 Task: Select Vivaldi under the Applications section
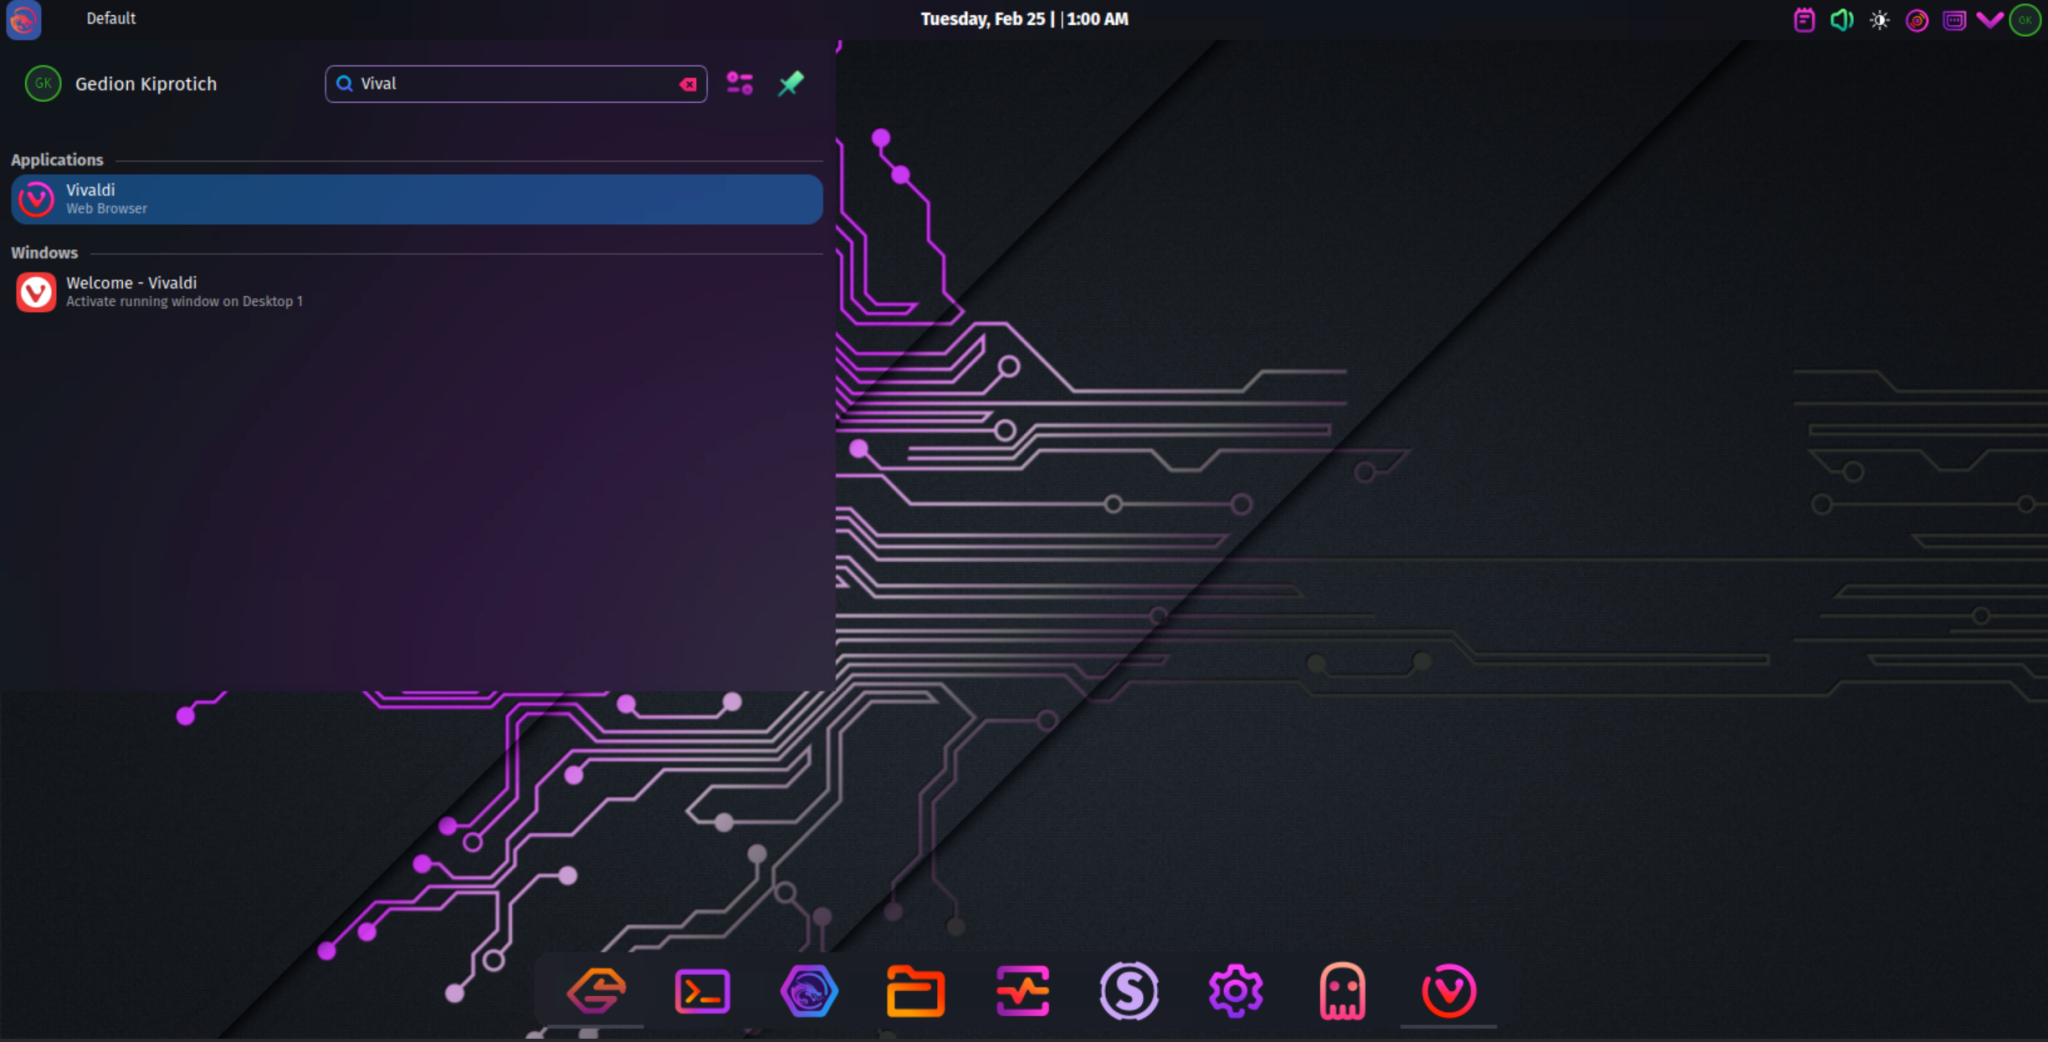416,198
